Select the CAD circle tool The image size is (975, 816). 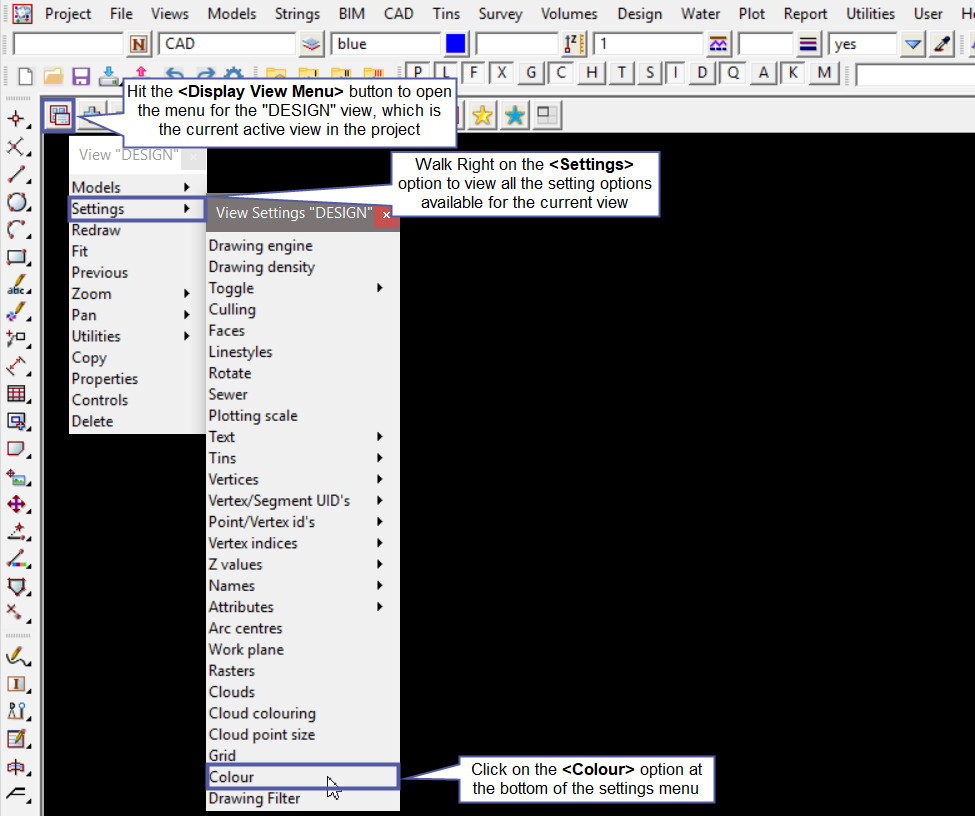point(17,203)
